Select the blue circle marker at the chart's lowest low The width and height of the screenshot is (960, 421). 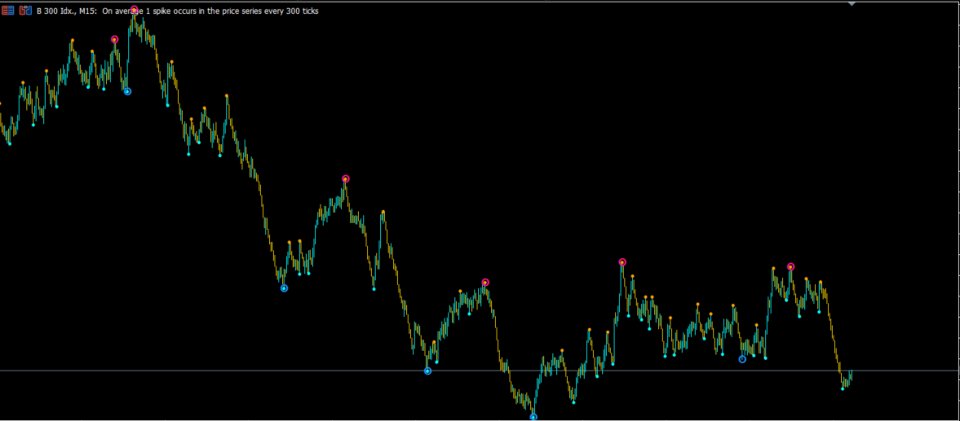click(x=533, y=417)
